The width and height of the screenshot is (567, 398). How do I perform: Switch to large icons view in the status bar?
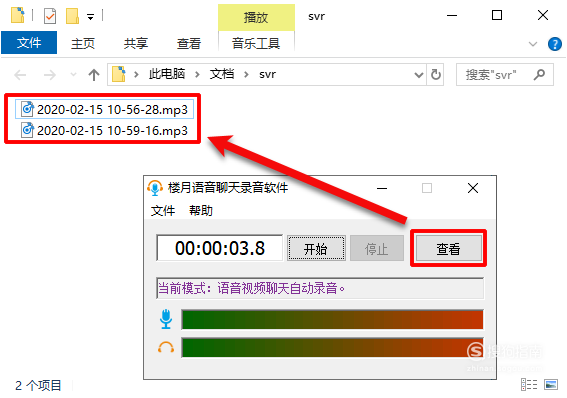tap(551, 385)
